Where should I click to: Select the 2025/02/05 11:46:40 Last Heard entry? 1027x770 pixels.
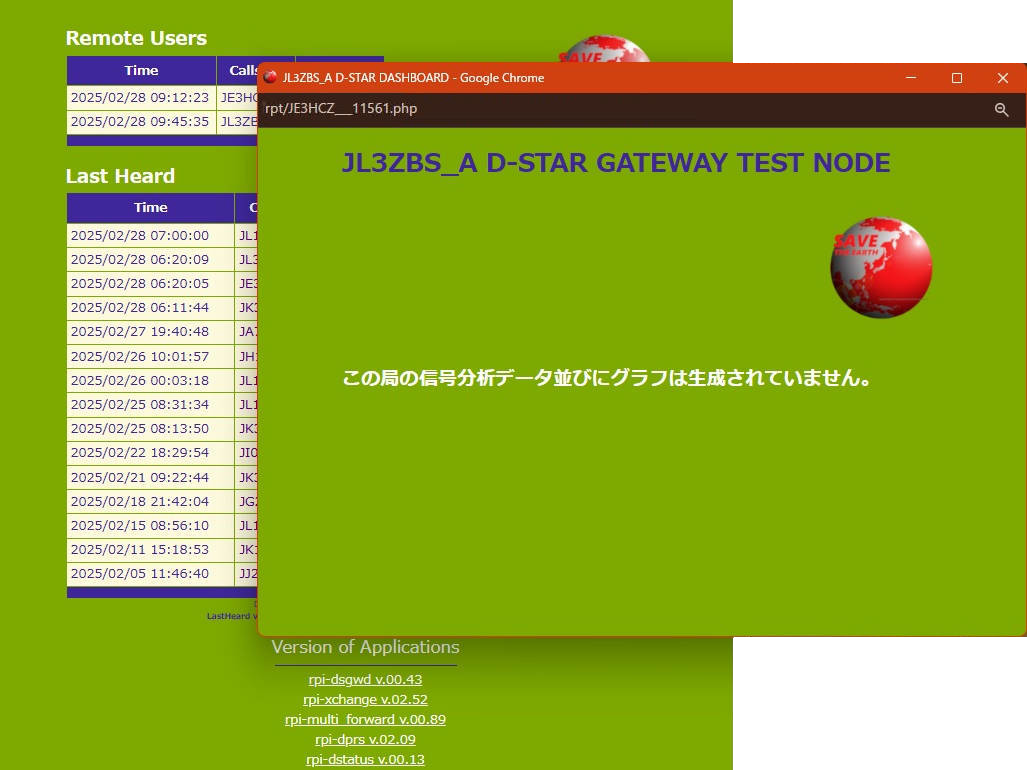click(140, 574)
